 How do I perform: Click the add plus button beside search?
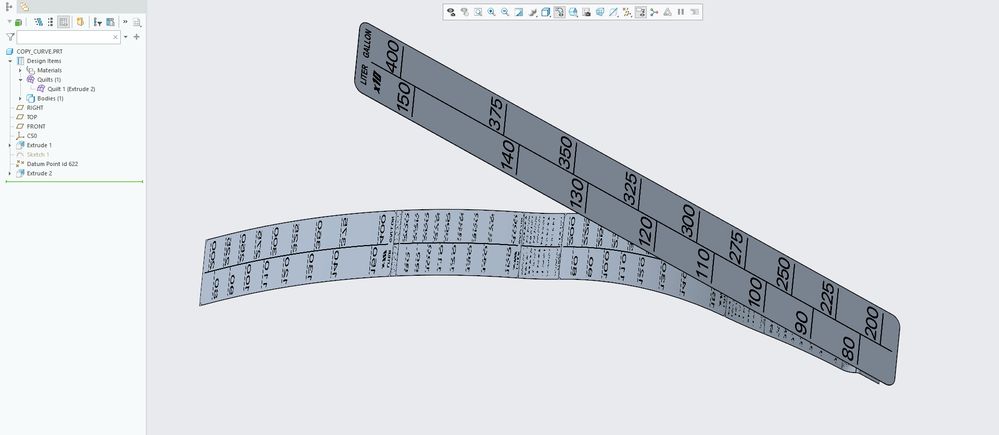click(x=137, y=37)
